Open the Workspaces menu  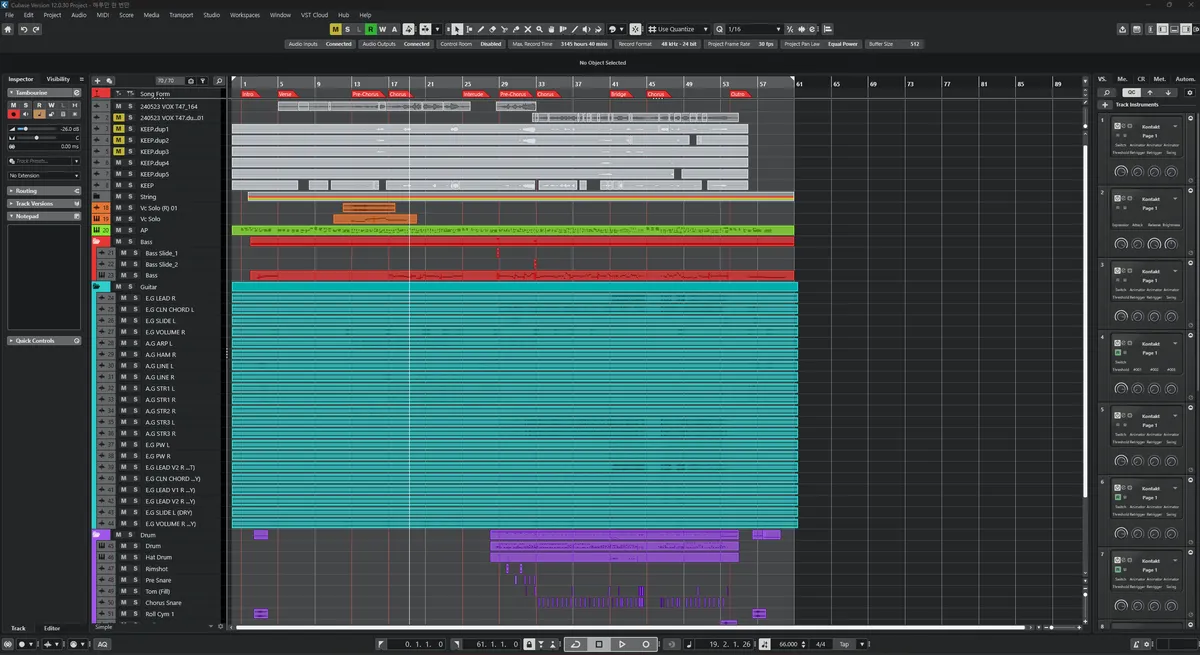(245, 15)
